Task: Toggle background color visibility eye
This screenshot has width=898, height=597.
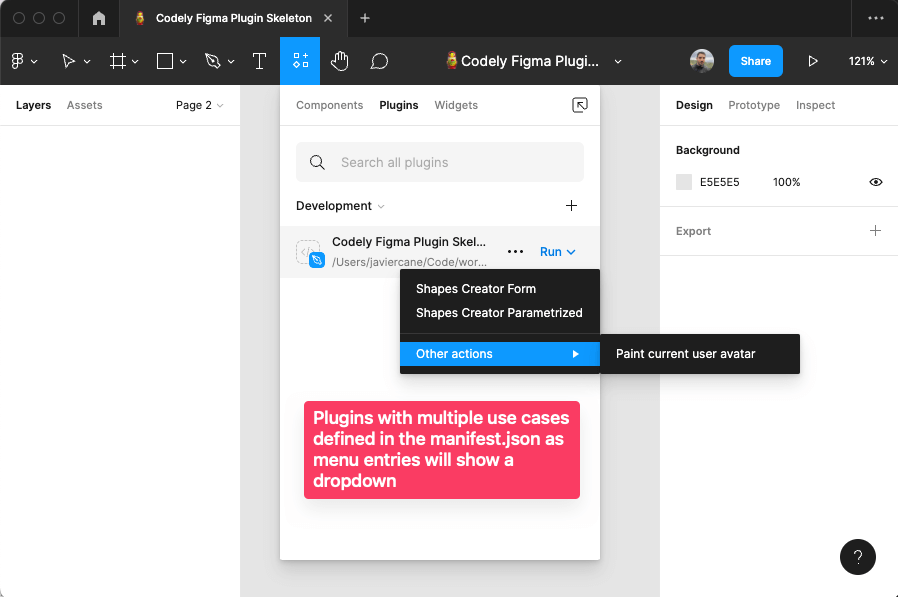Action: click(876, 182)
